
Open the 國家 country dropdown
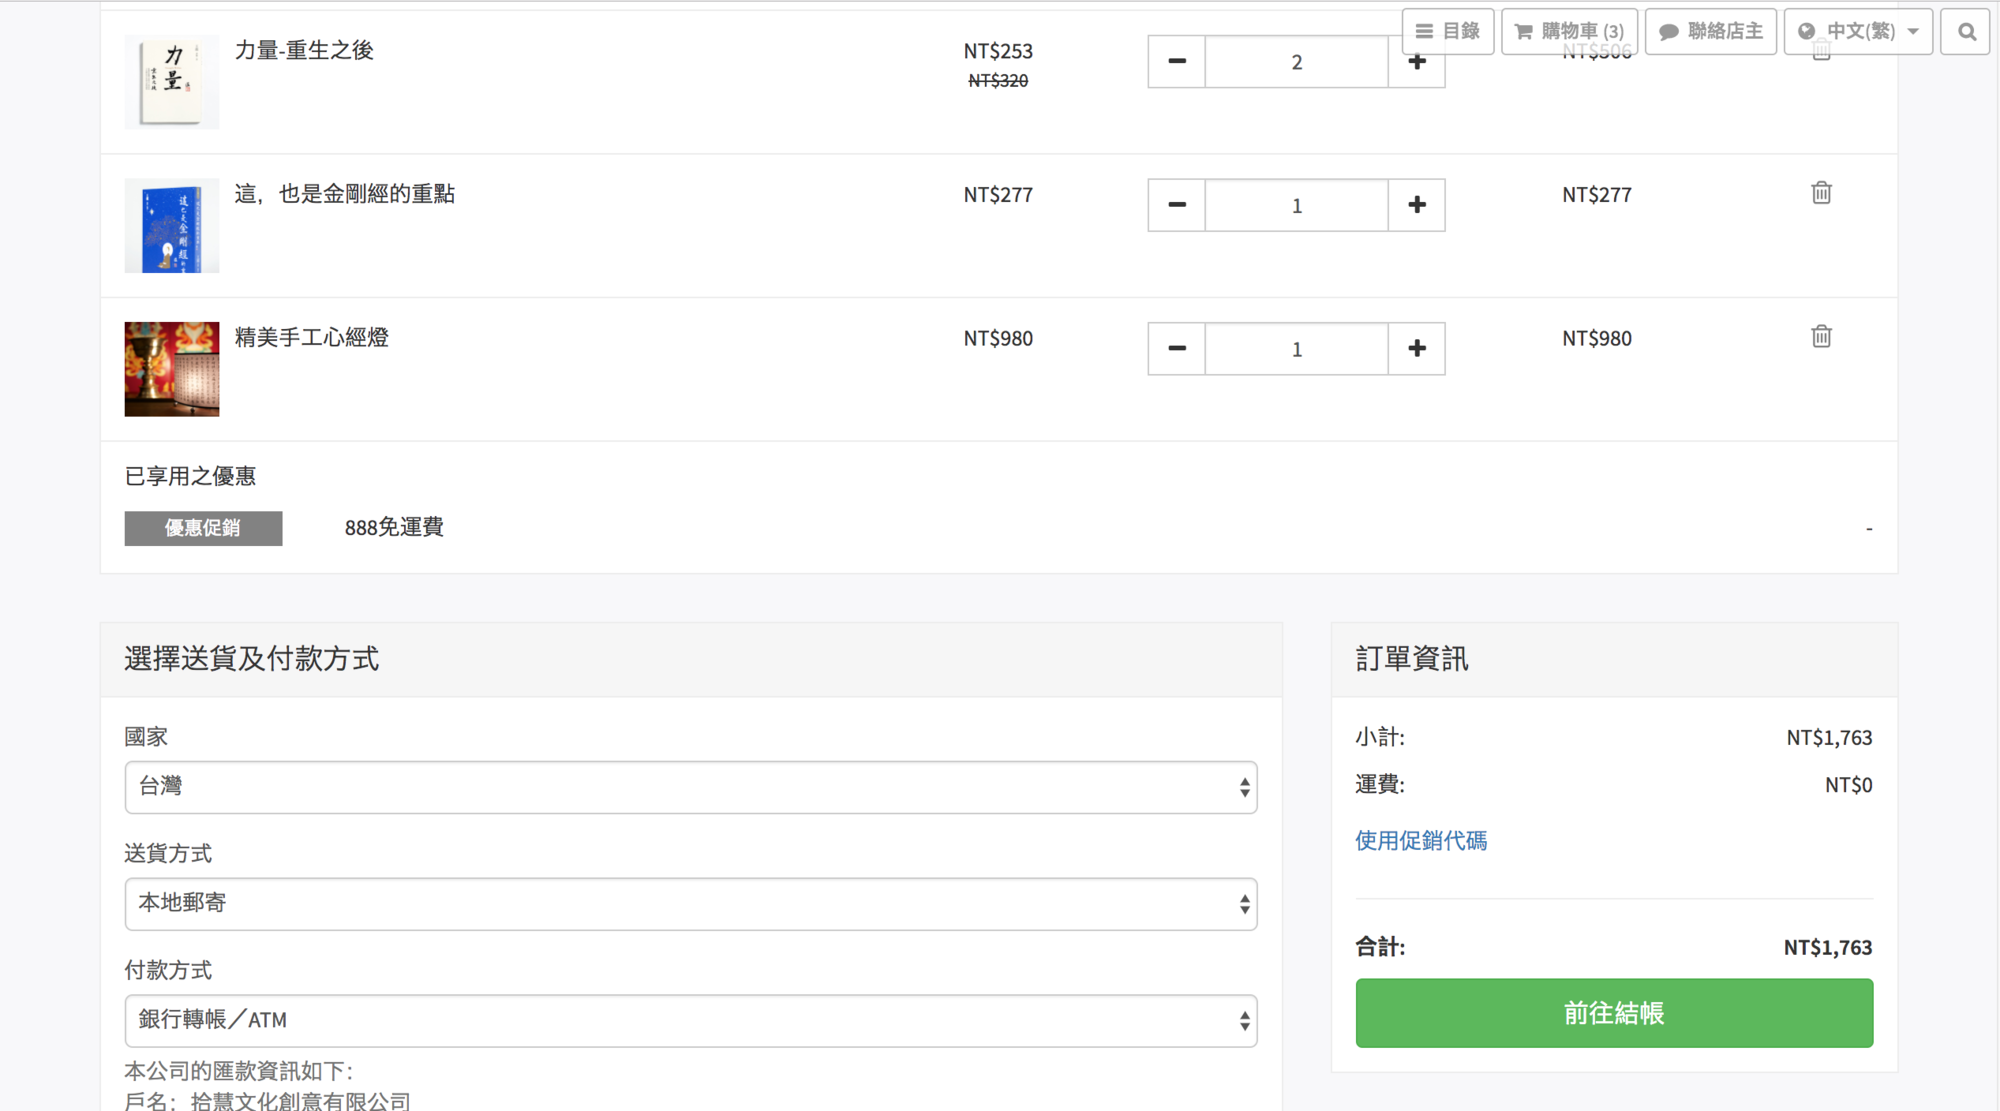690,787
